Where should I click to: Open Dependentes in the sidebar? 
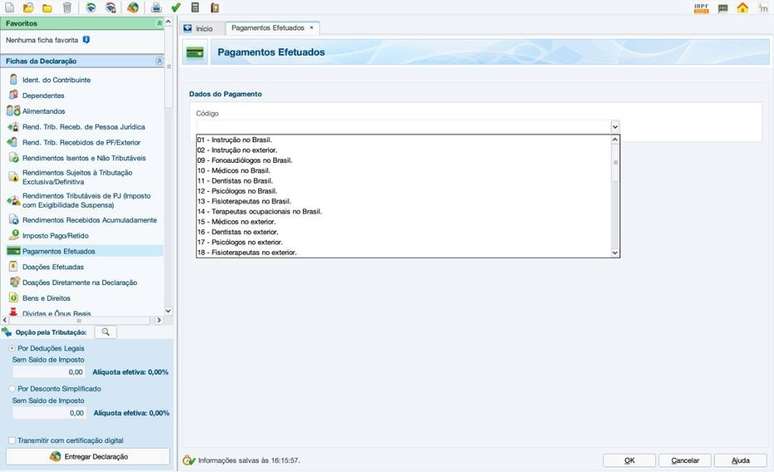coord(43,95)
